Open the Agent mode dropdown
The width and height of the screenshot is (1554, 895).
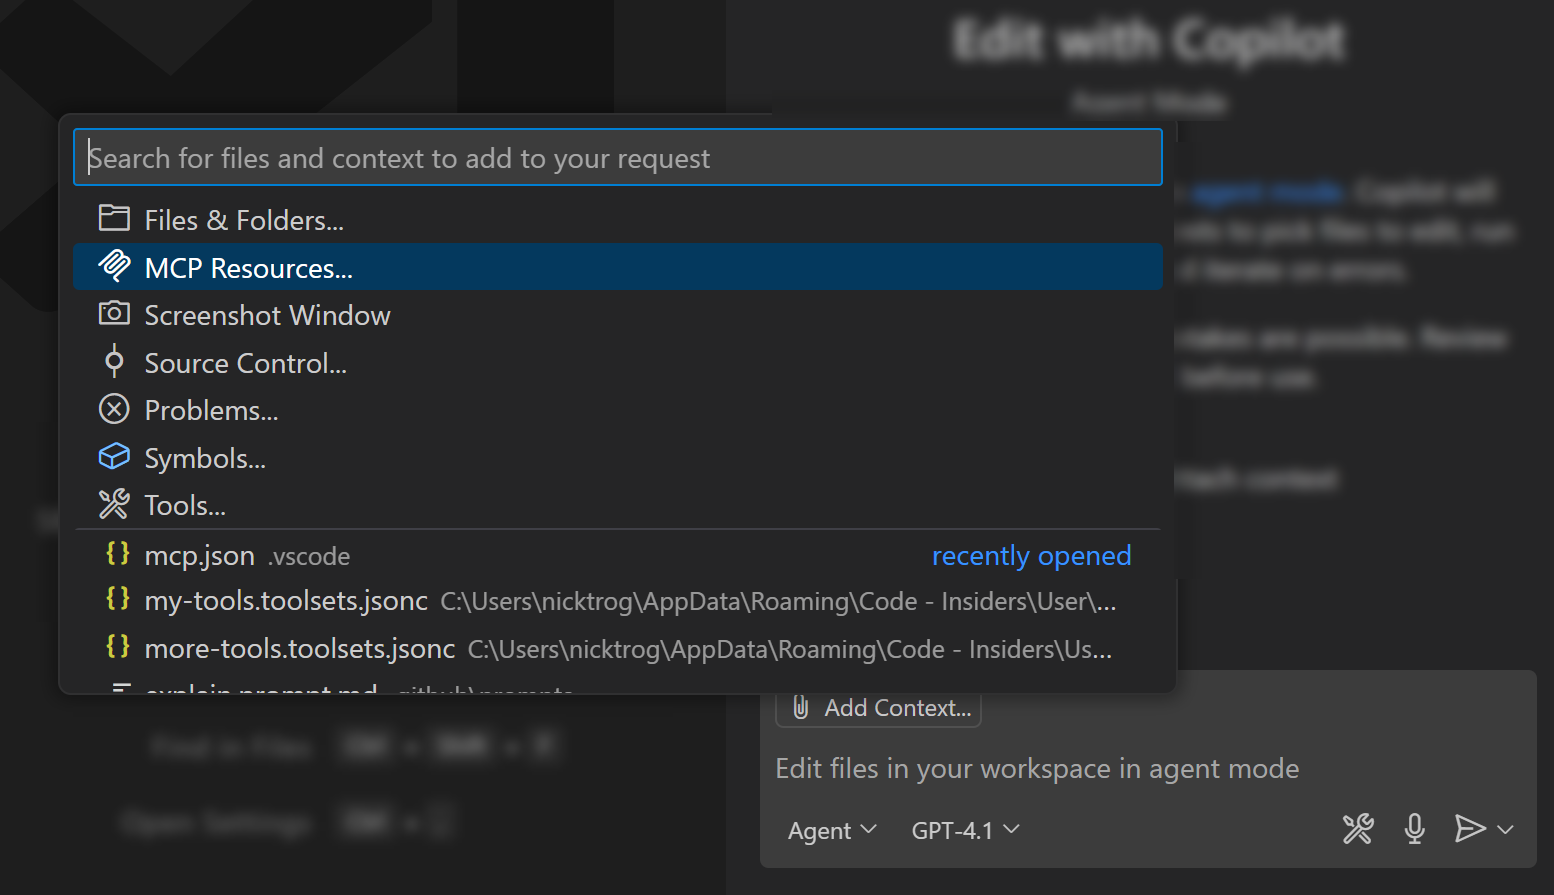tap(831, 830)
